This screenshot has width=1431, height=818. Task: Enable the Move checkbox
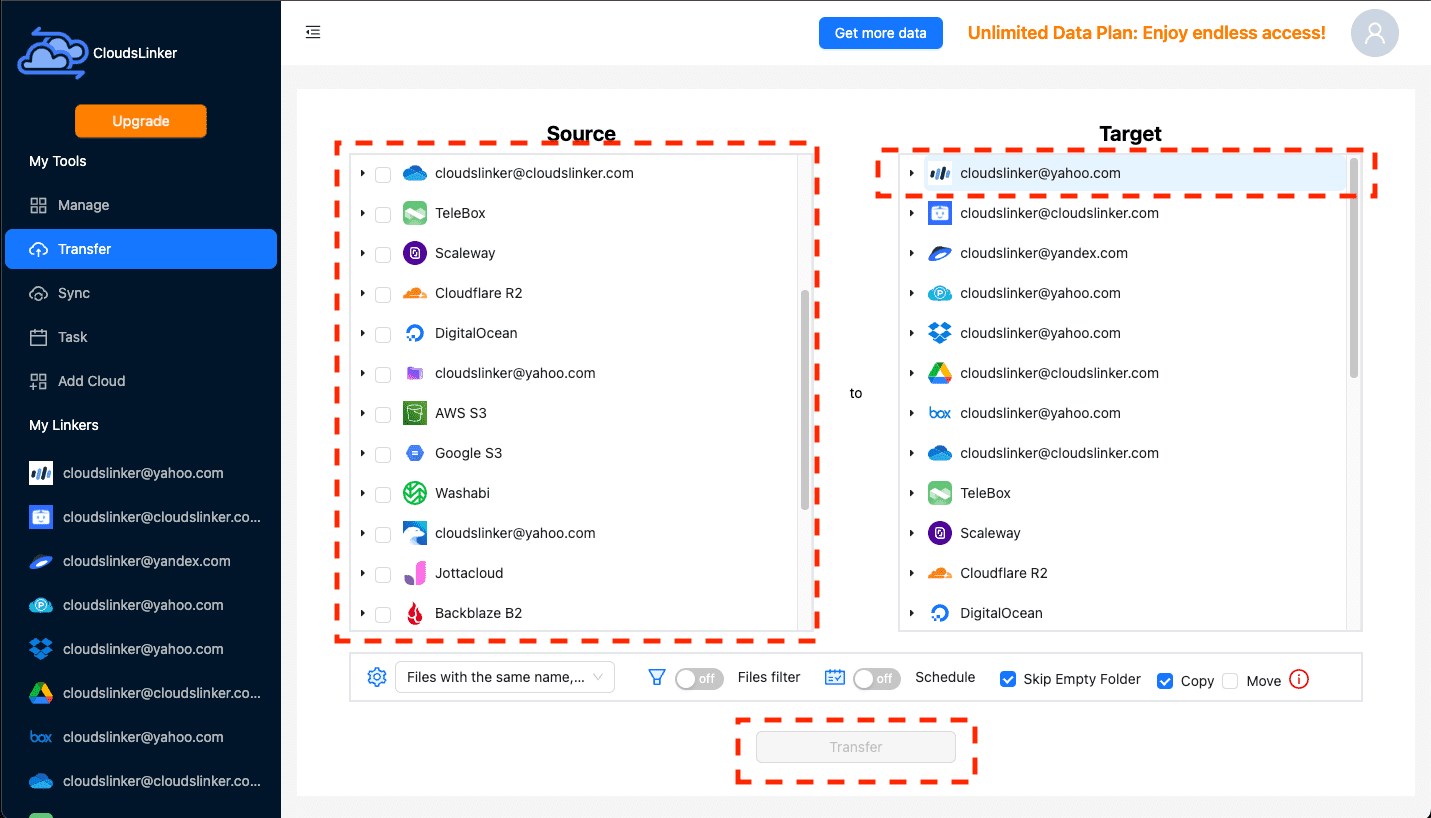click(1230, 680)
